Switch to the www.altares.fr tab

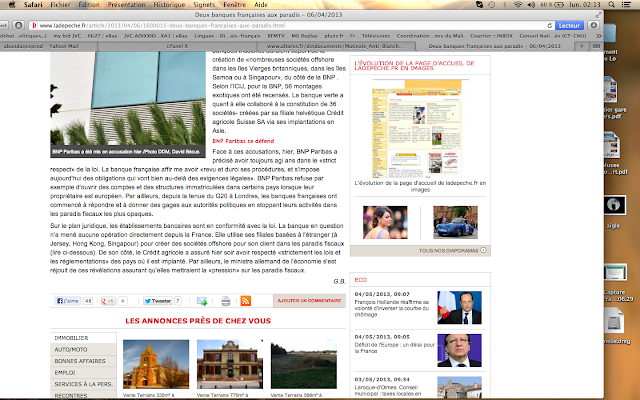point(335,46)
